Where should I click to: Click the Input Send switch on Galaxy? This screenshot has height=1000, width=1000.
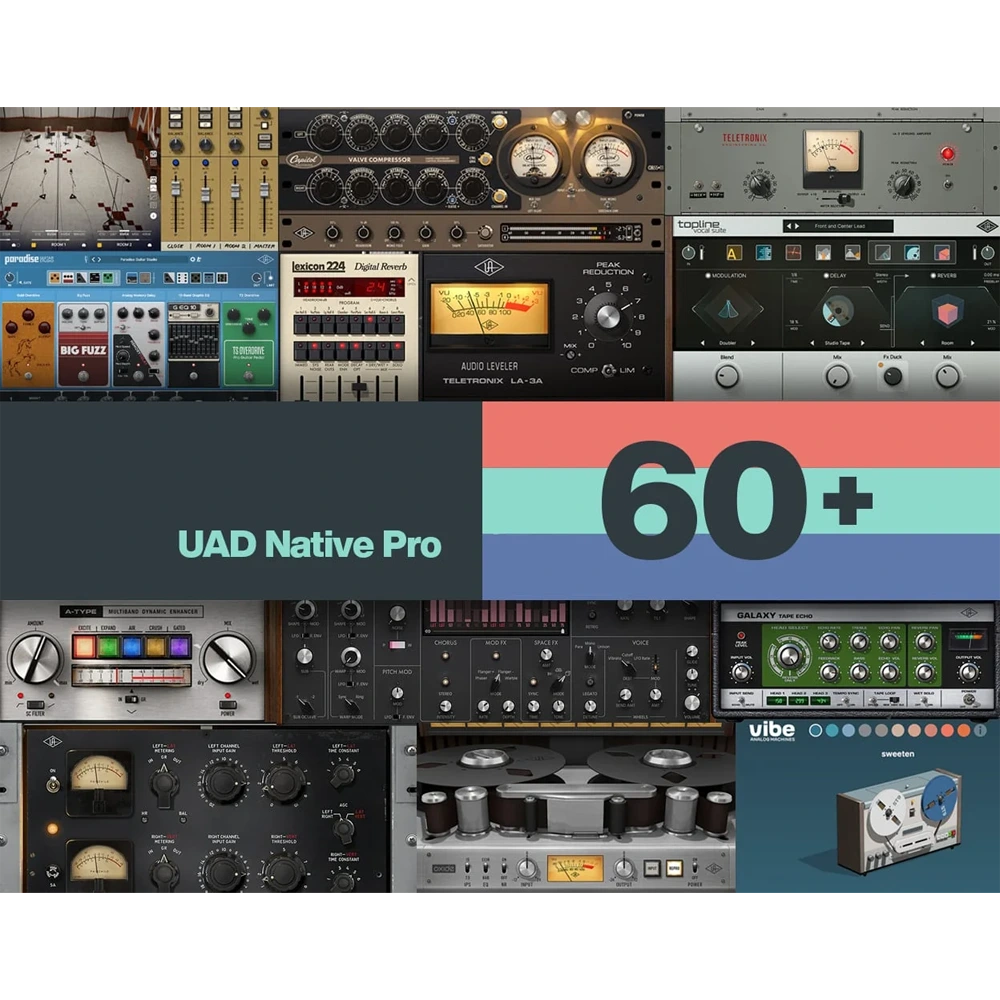pyautogui.click(x=740, y=701)
